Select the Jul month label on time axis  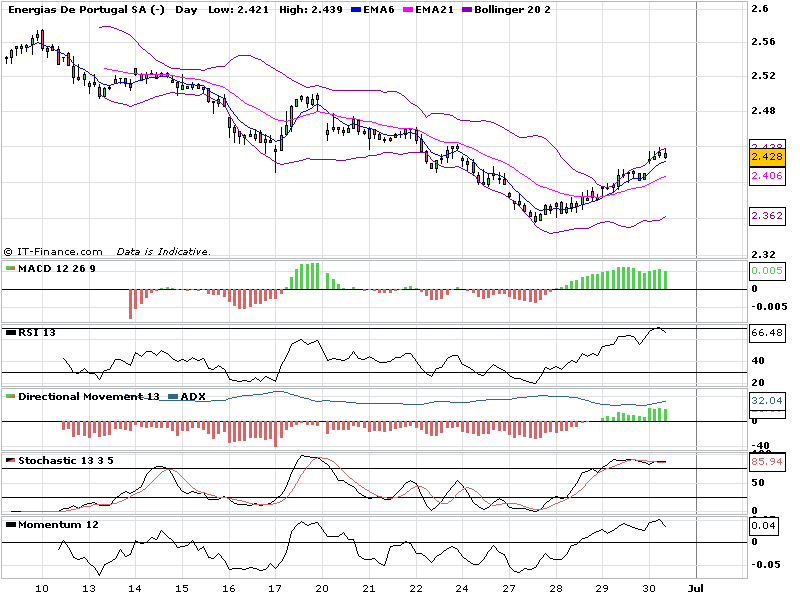click(695, 589)
